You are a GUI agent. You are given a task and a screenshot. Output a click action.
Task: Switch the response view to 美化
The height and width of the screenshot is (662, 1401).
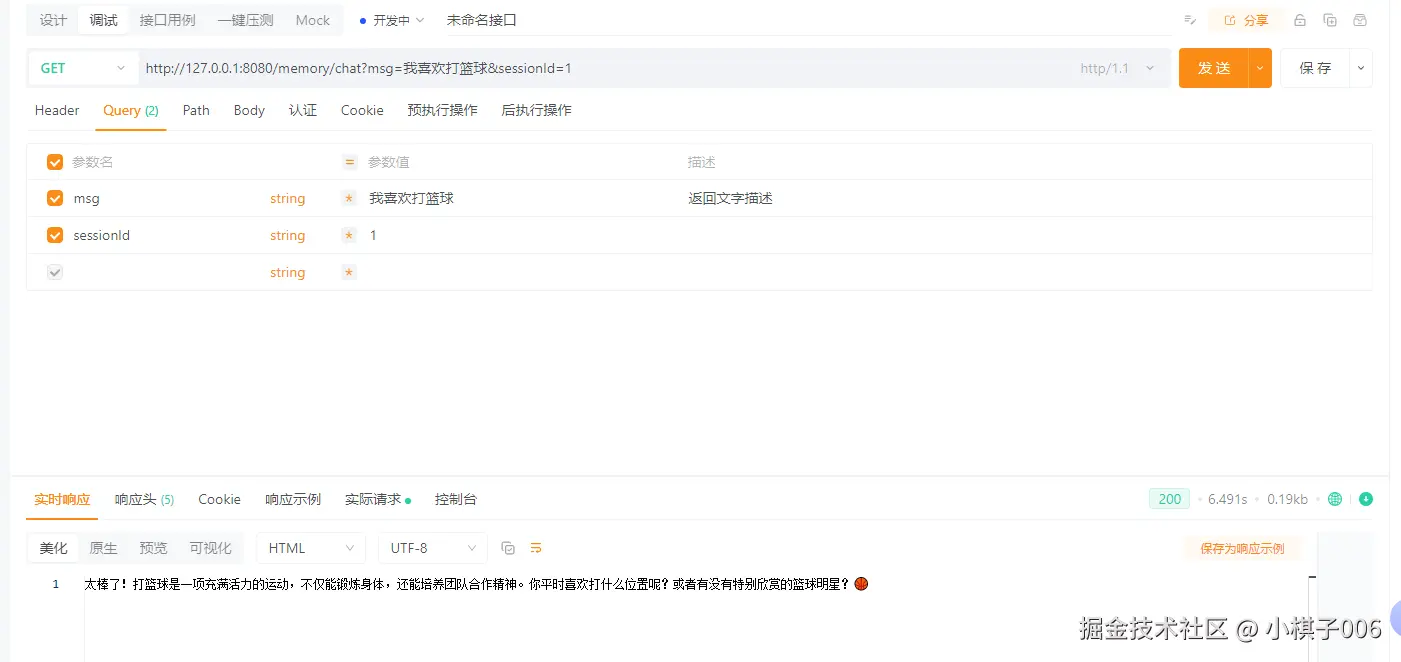[54, 548]
